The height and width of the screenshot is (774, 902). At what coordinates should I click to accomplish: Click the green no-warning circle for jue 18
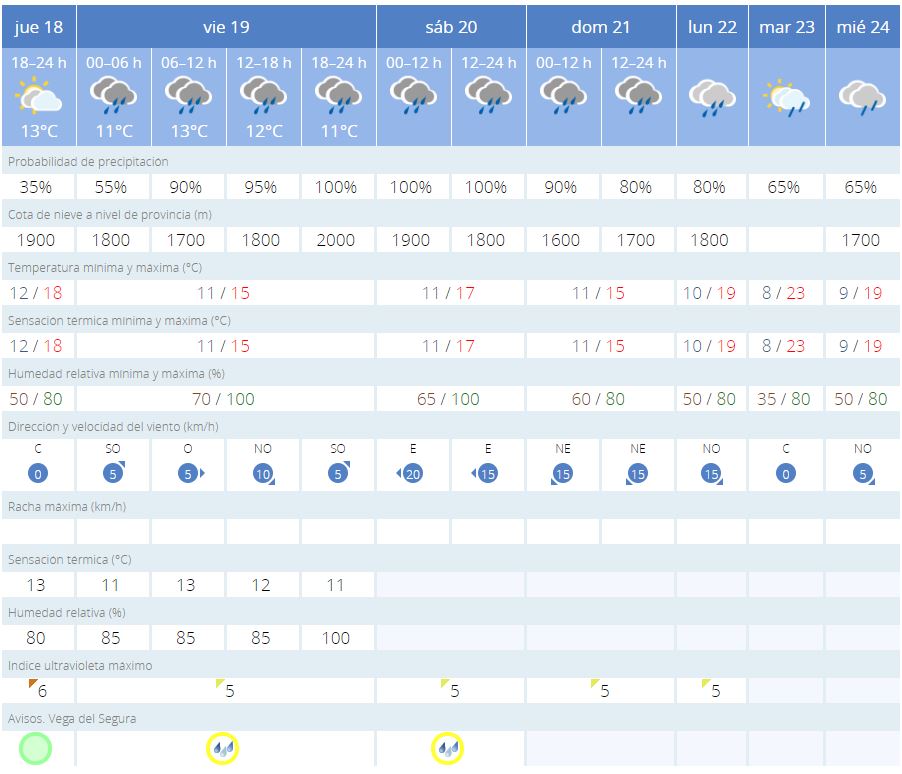[35, 748]
